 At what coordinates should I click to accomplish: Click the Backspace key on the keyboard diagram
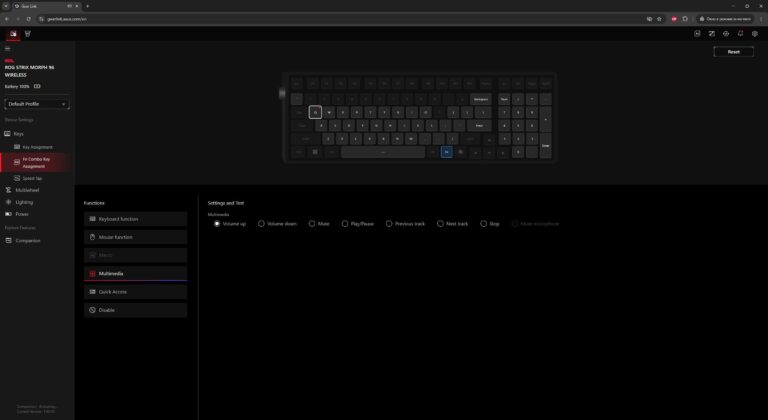(x=480, y=99)
